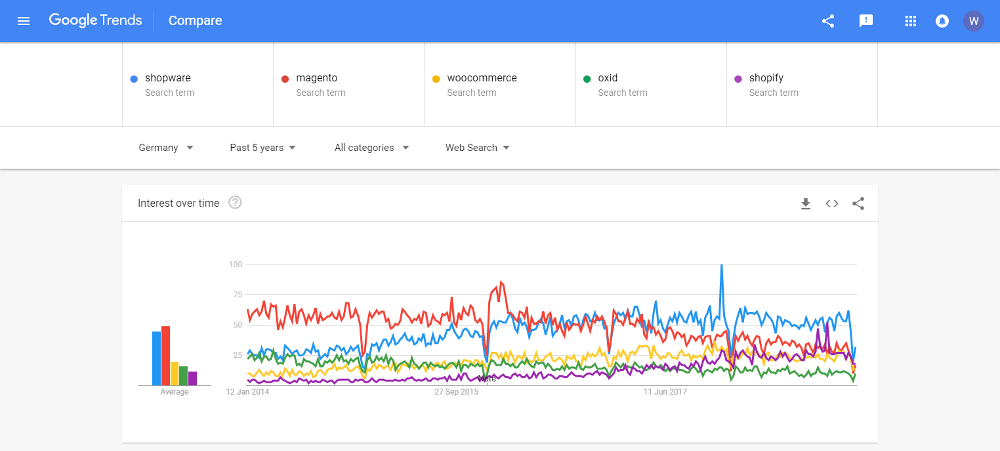Open the Past 5 years dropdown

263,147
